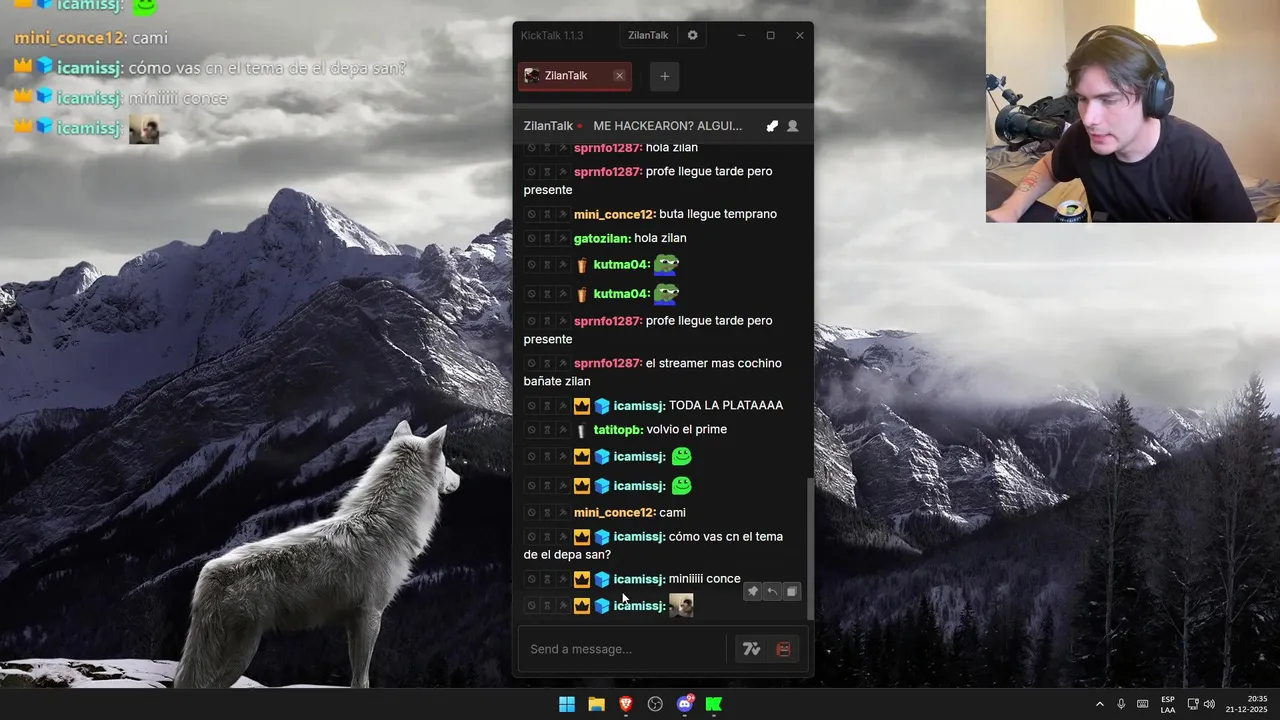
Task: Click stream title 'ME HACKEARON? ALGUI...'
Action: [668, 126]
